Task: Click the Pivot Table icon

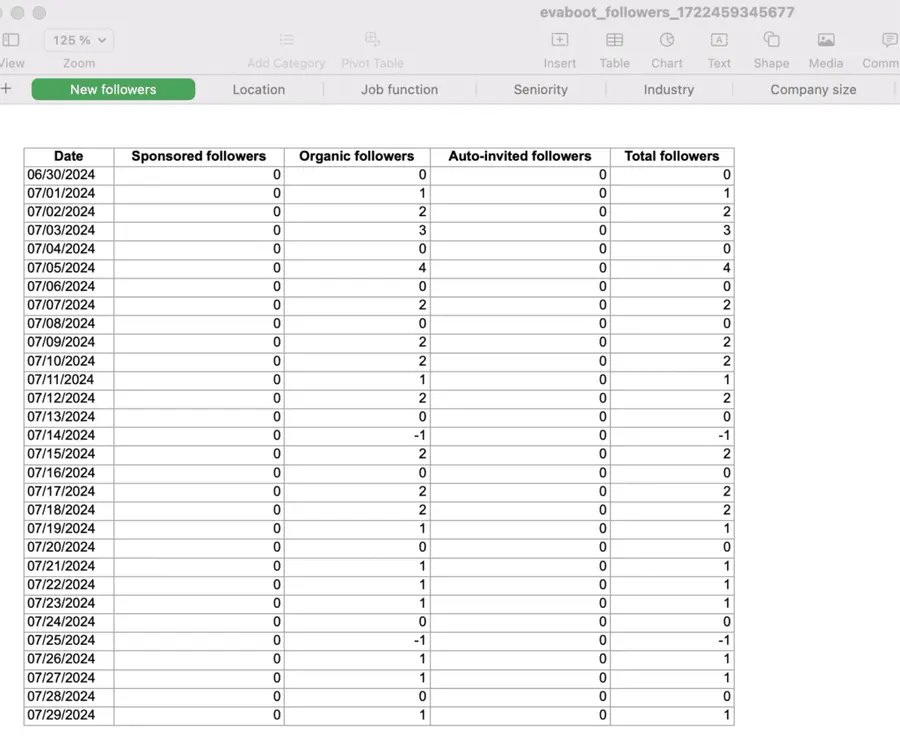Action: click(x=372, y=42)
